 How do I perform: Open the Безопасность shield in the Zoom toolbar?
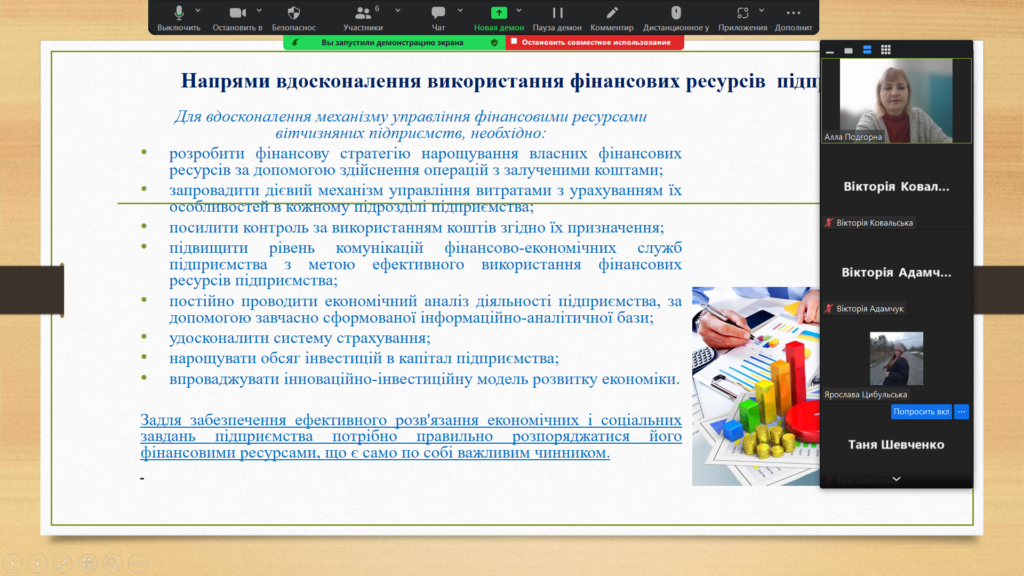click(x=294, y=18)
